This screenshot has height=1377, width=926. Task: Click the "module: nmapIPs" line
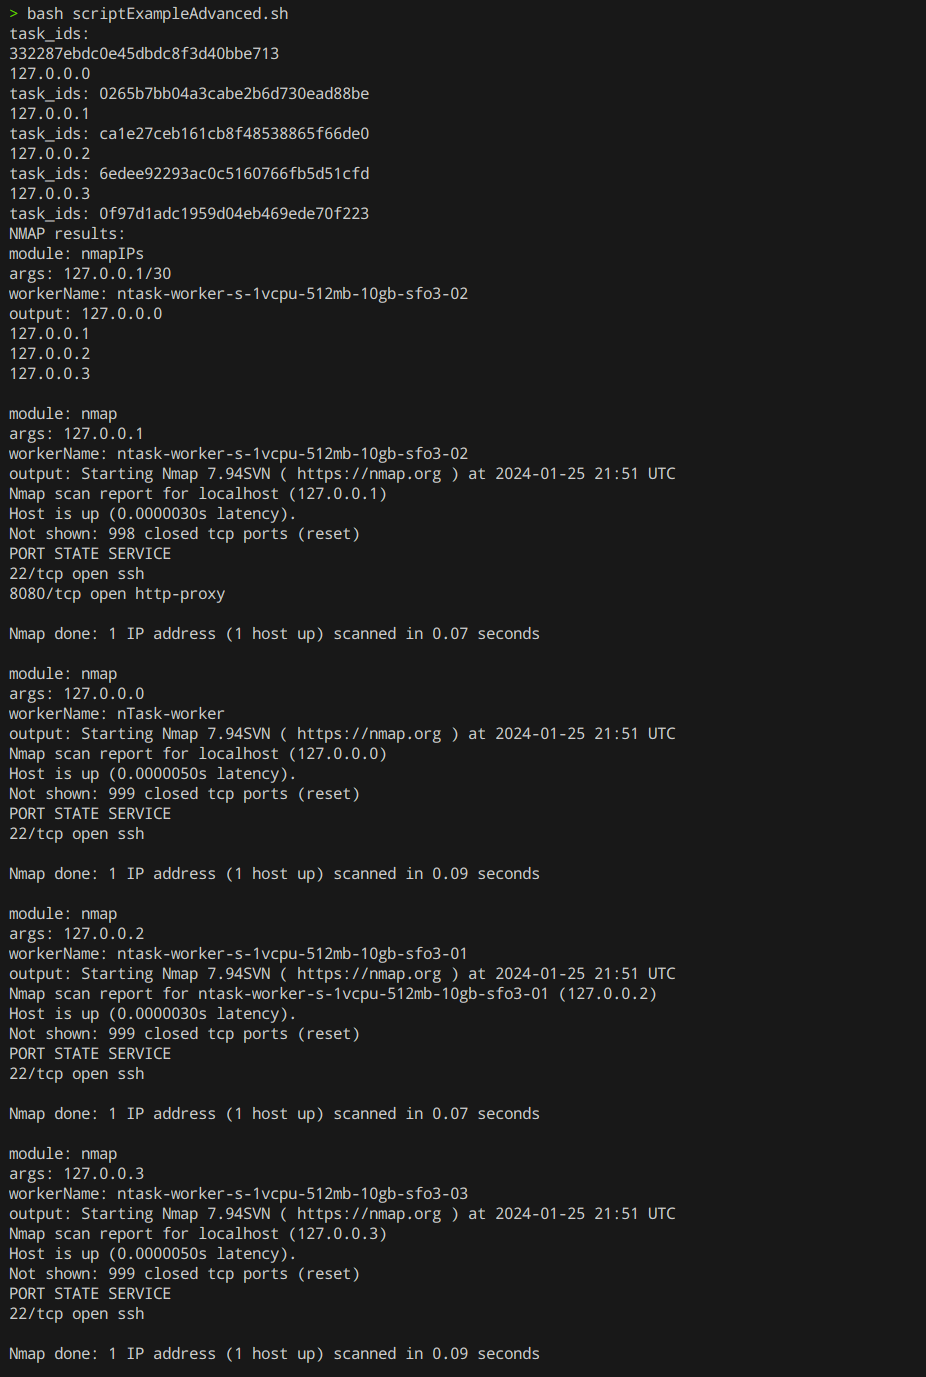[x=76, y=254]
